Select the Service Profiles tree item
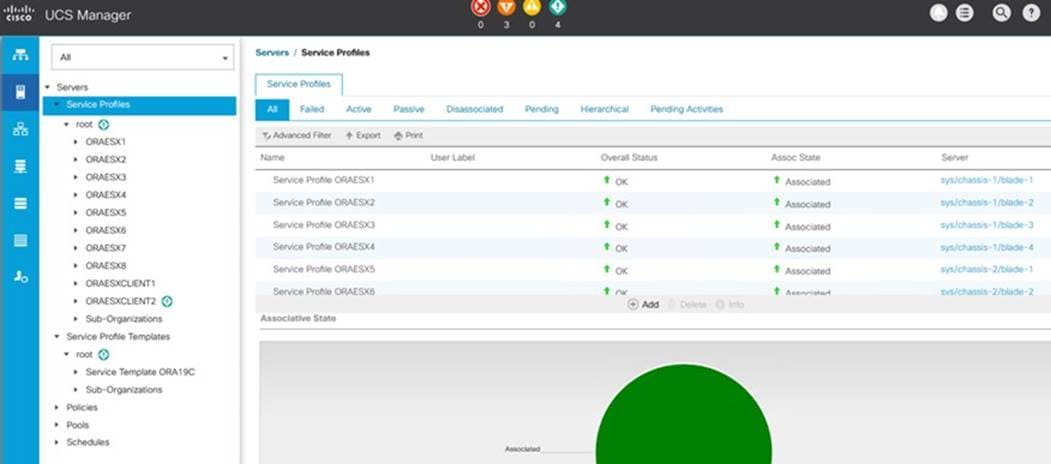The width and height of the screenshot is (1051, 464). point(139,105)
